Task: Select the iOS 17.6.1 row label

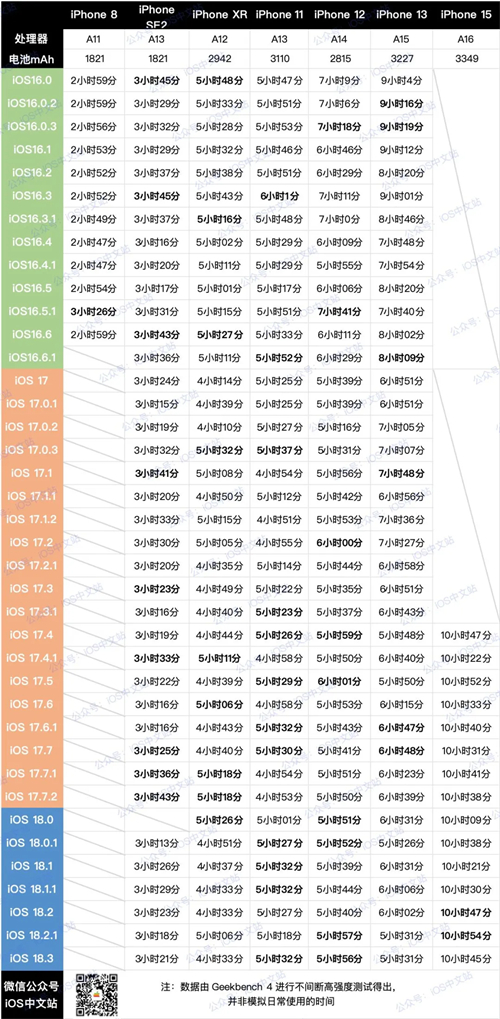Action: (33, 727)
